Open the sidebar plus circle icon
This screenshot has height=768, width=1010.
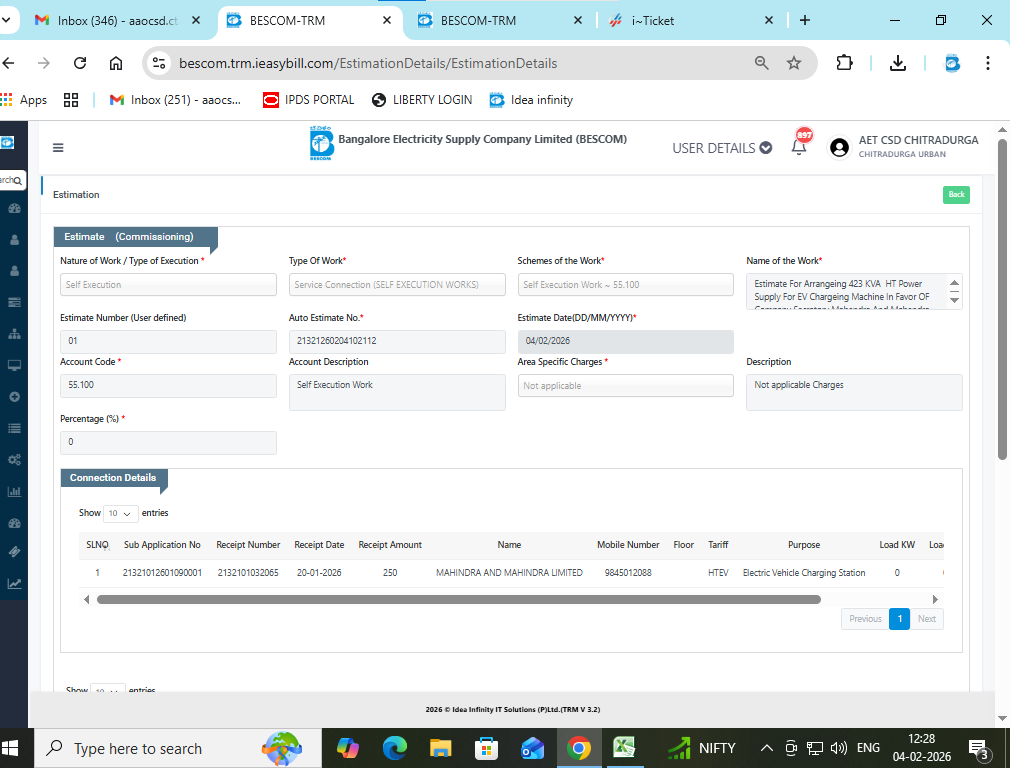(x=14, y=397)
